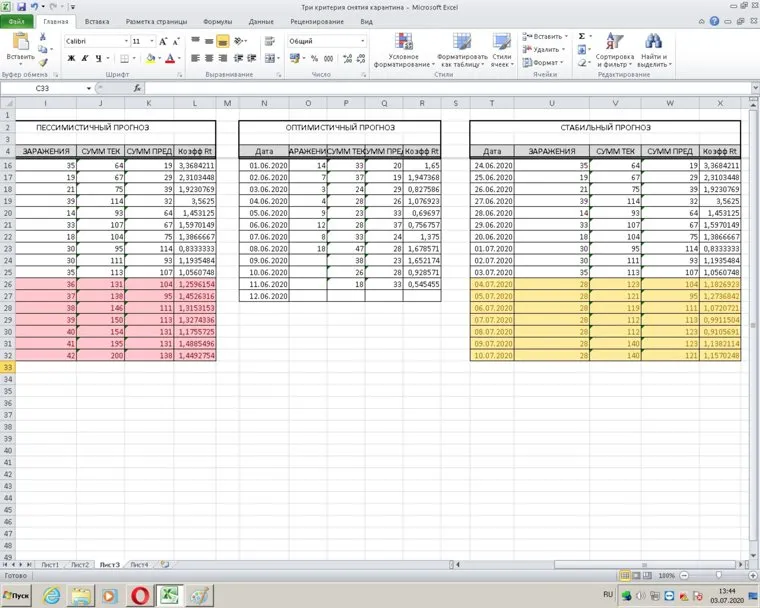Toggle underline formatting Ч button
The width and height of the screenshot is (760, 608).
click(x=99, y=59)
